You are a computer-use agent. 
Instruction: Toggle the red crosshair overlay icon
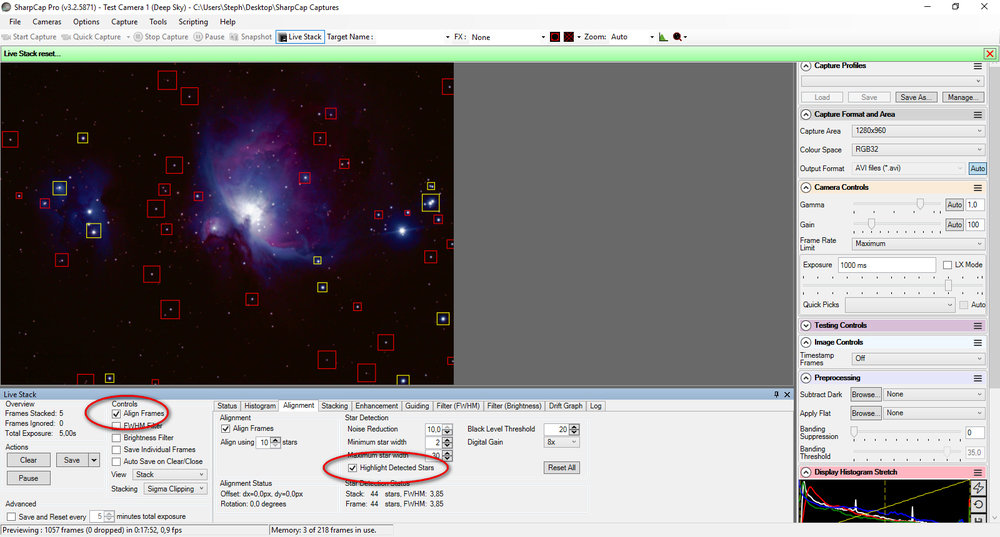[569, 37]
